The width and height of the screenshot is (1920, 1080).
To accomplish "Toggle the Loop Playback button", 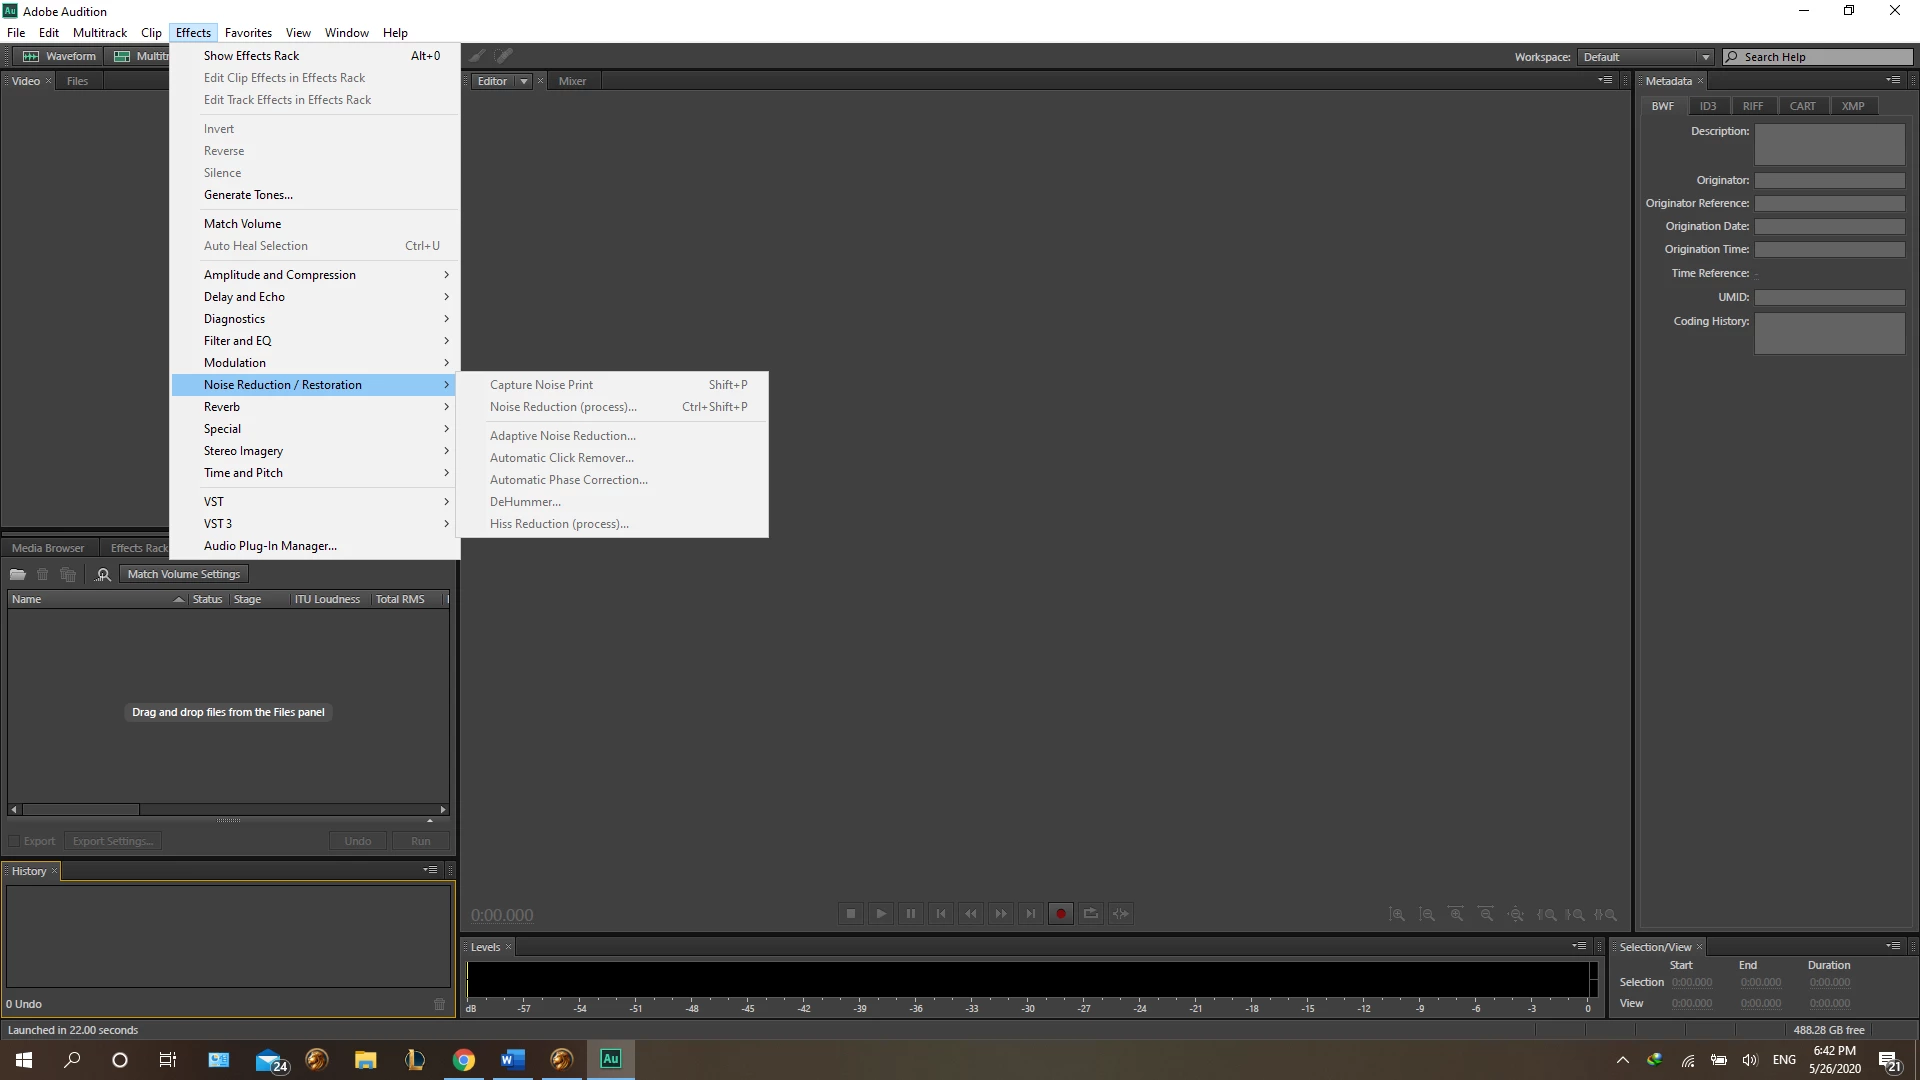I will click(1091, 913).
